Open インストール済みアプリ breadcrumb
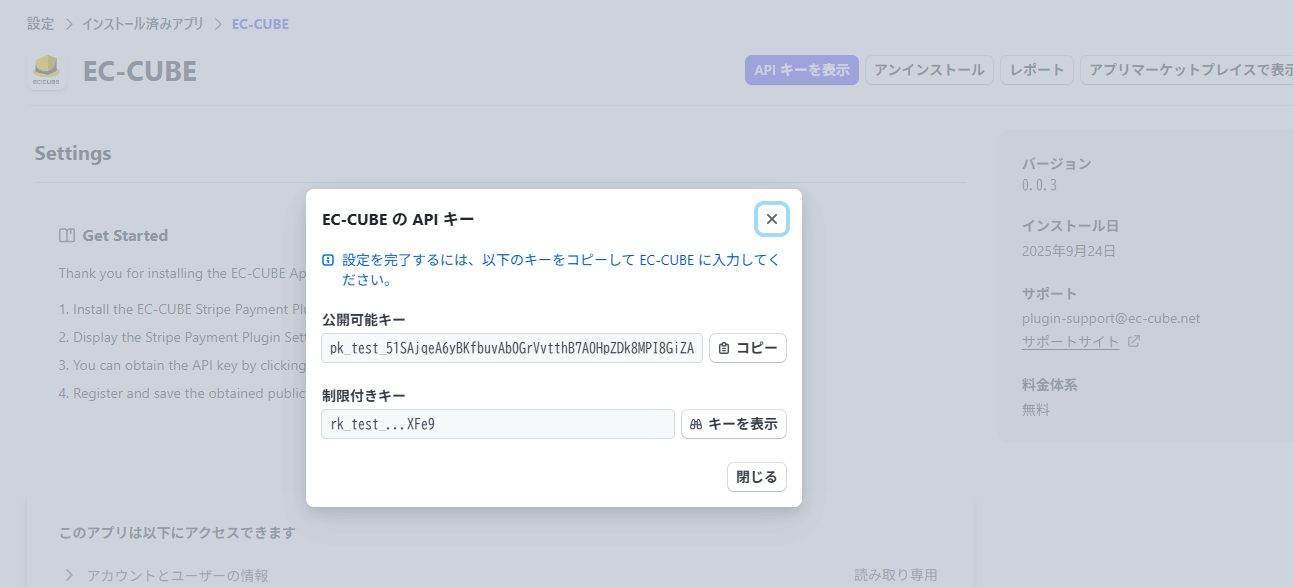The image size is (1293, 587). (143, 23)
